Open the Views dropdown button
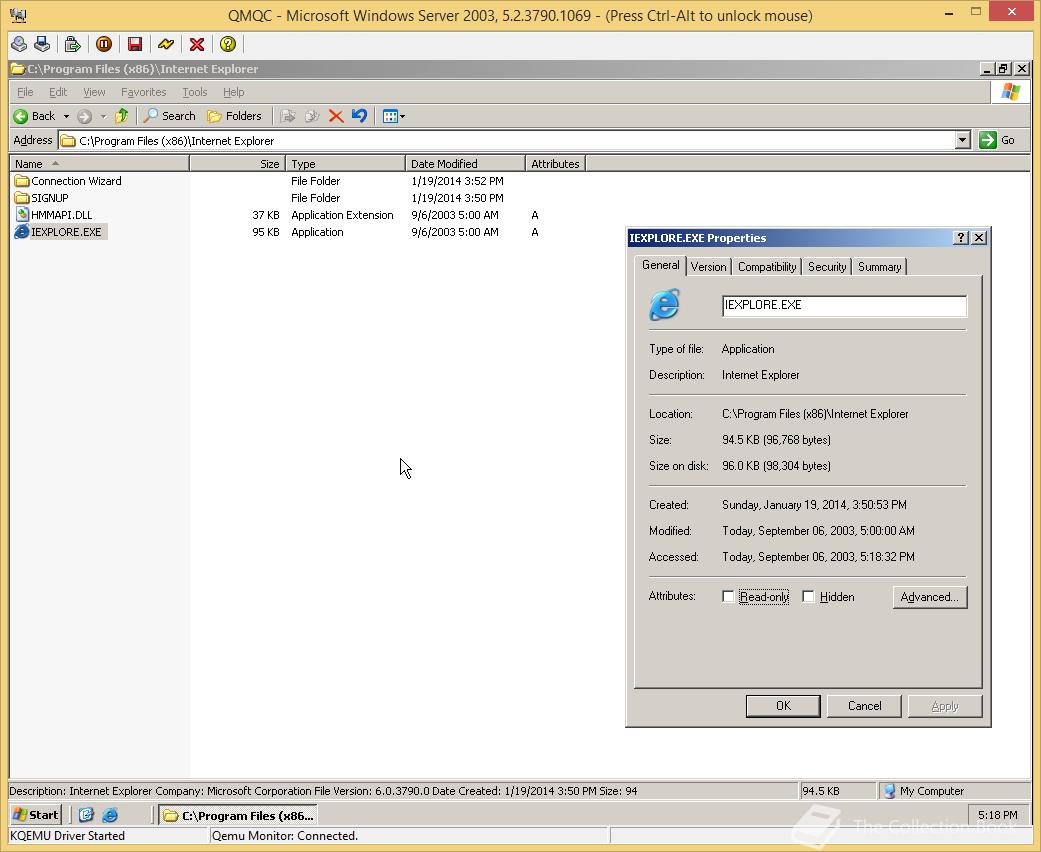This screenshot has width=1041, height=852. tap(394, 116)
